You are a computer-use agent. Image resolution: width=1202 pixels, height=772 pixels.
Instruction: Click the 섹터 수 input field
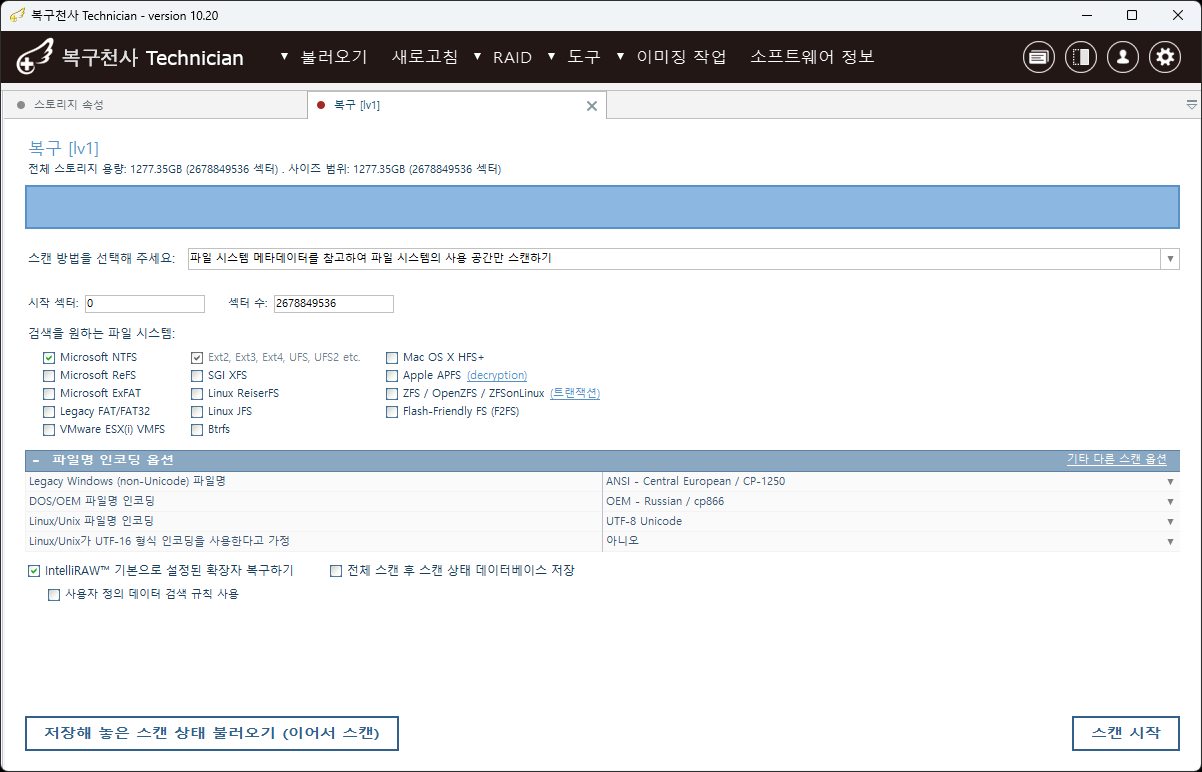[334, 303]
